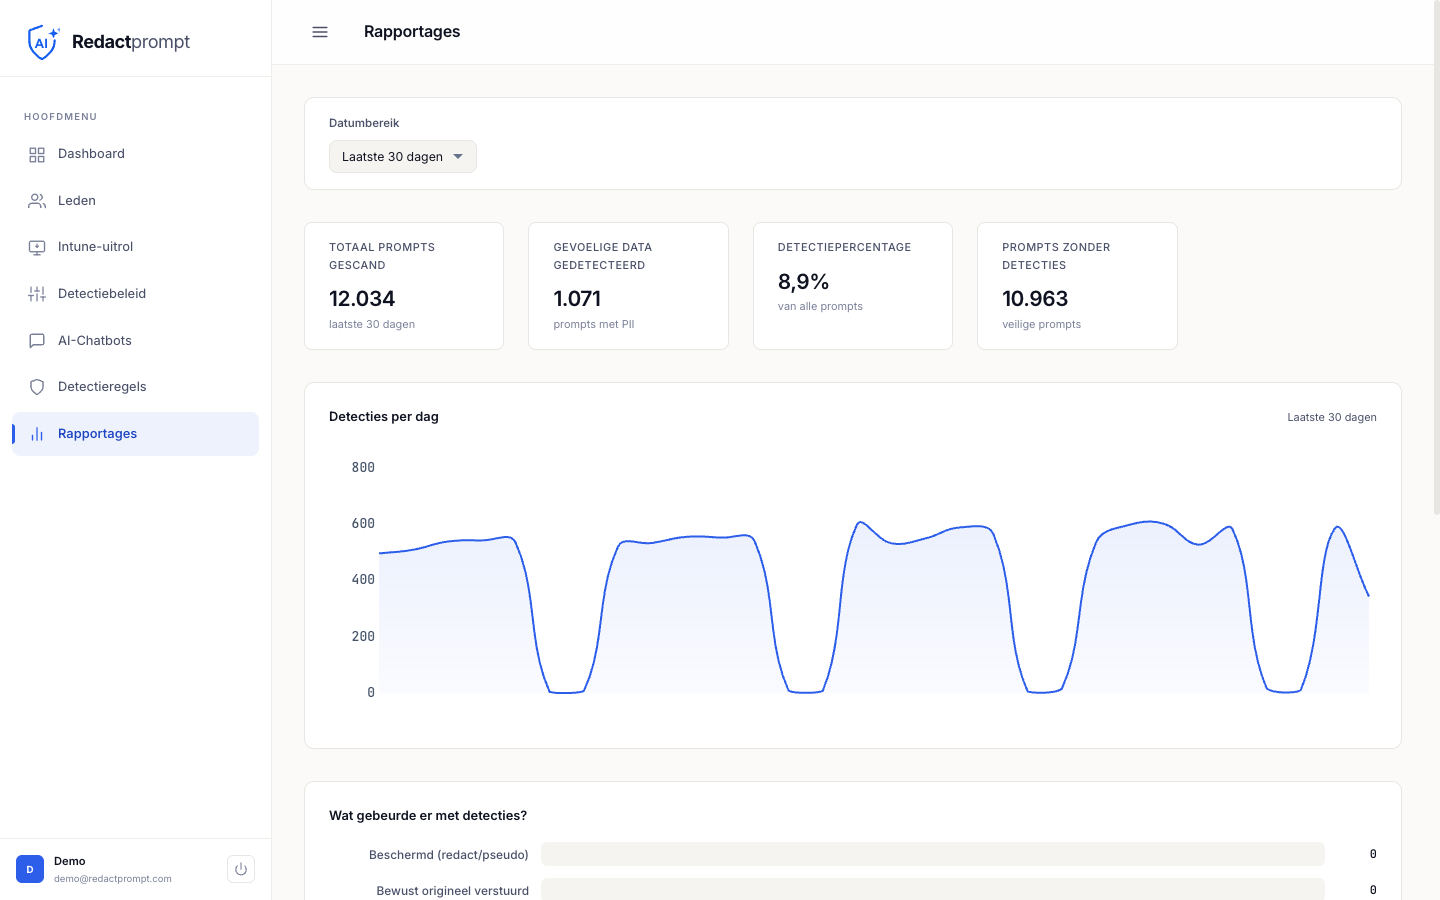
Task: Click the Redactprompt shield logo icon
Action: click(43, 42)
